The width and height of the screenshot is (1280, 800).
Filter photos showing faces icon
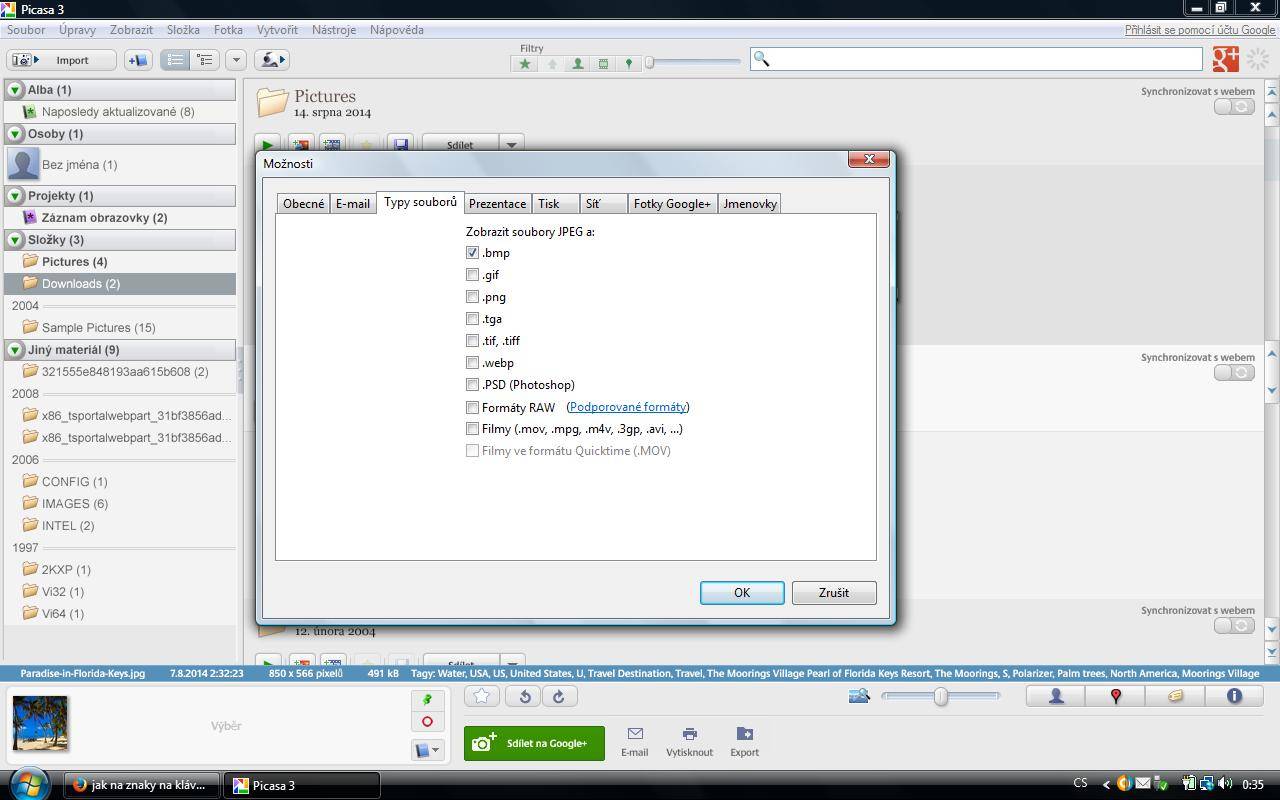click(x=577, y=64)
